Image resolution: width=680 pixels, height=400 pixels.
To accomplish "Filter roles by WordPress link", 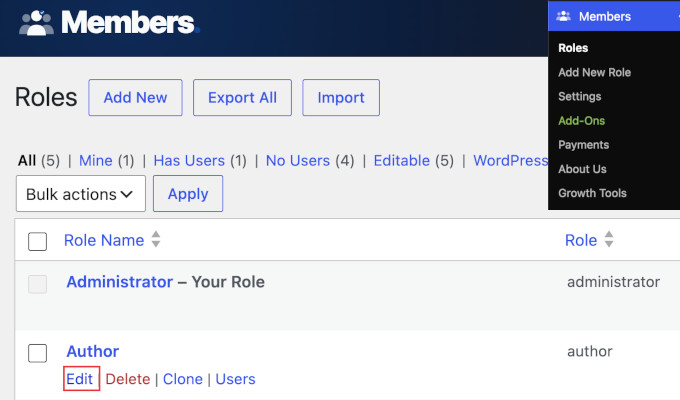I will (510, 161).
